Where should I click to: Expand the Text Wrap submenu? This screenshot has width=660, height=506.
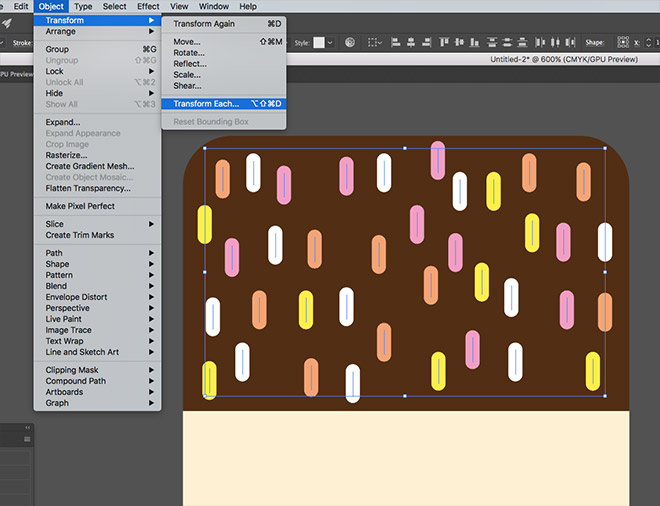[x=97, y=341]
